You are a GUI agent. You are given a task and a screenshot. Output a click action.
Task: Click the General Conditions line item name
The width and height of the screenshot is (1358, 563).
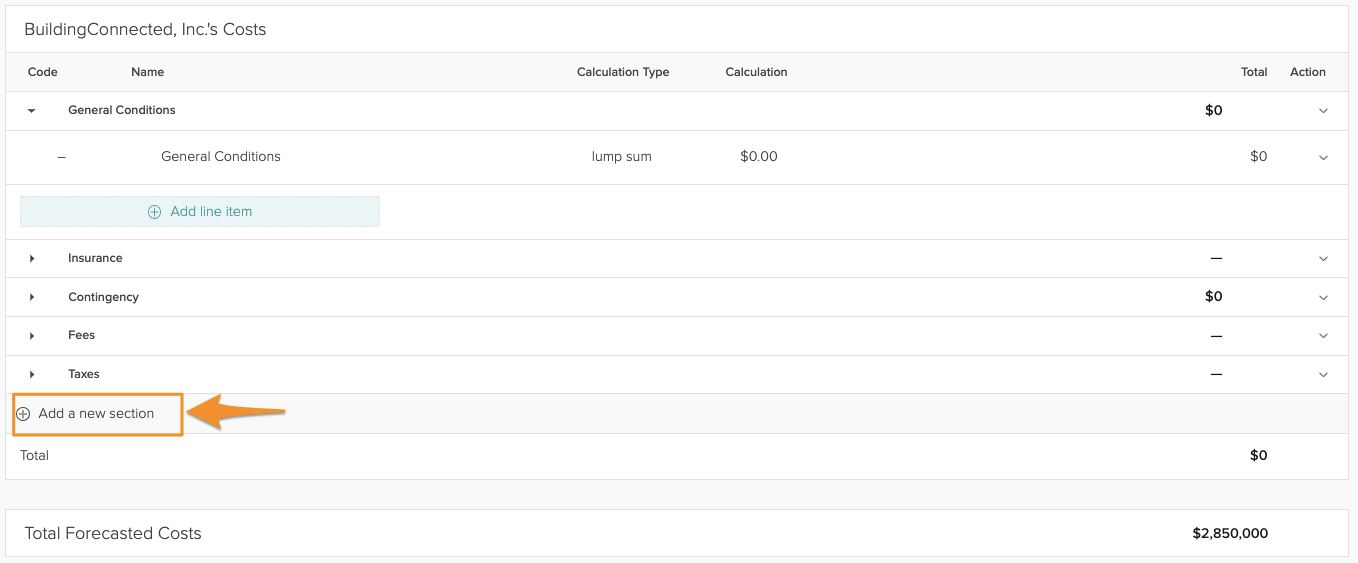[x=220, y=157]
